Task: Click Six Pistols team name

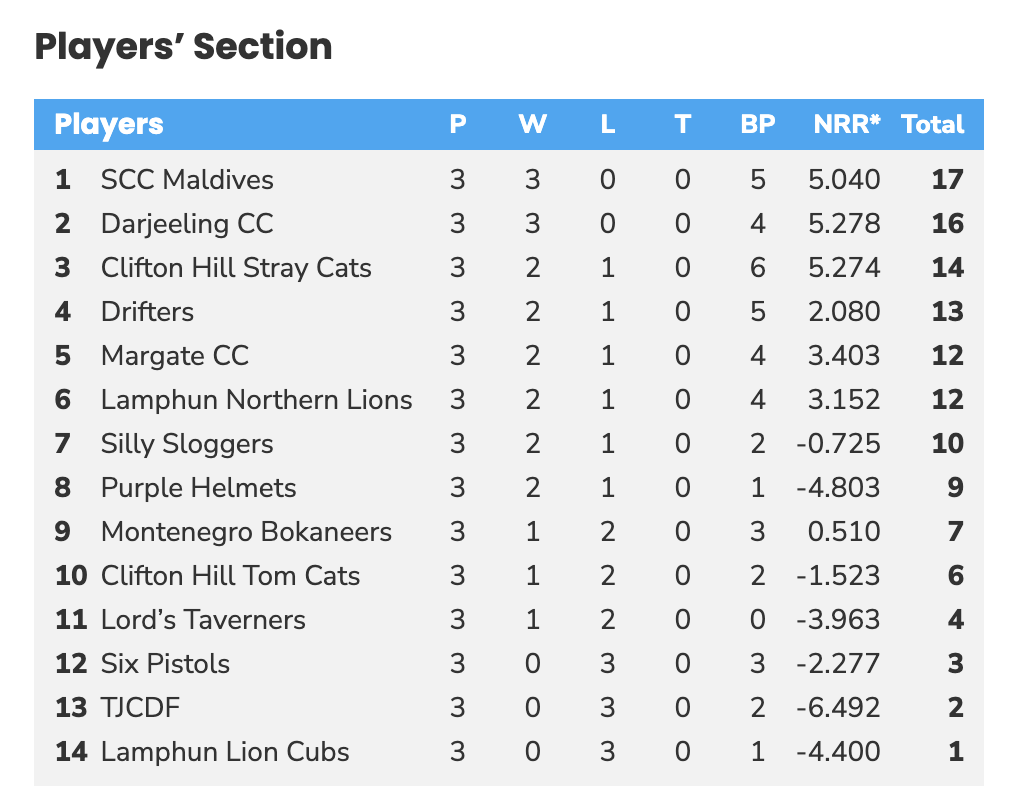Action: 165,664
